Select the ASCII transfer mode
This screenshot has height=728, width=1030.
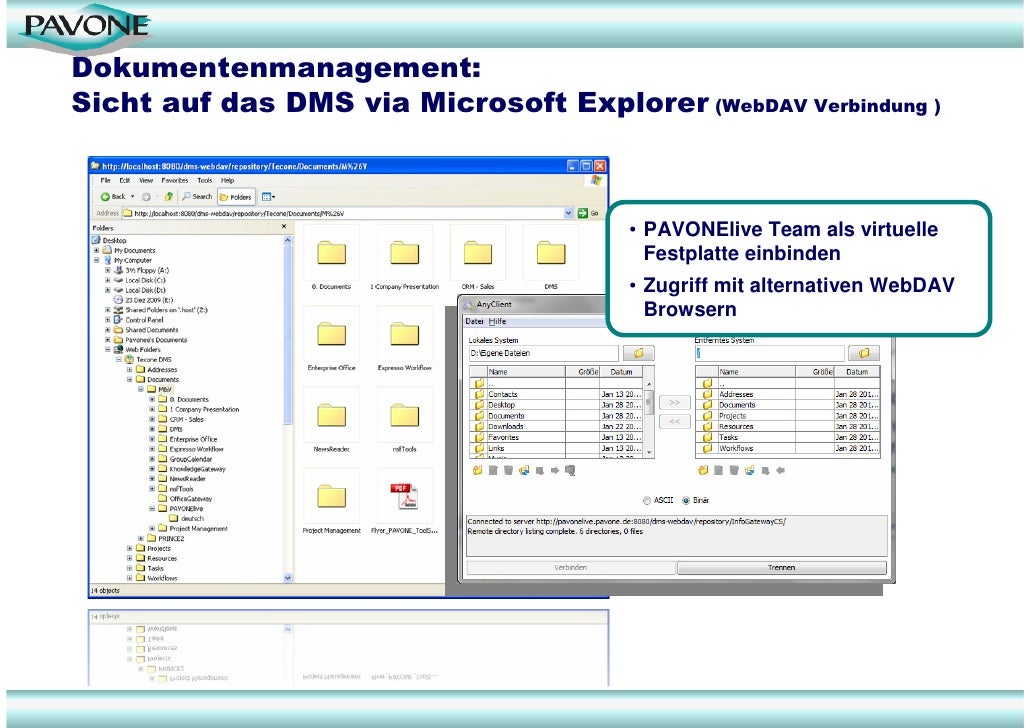point(658,500)
